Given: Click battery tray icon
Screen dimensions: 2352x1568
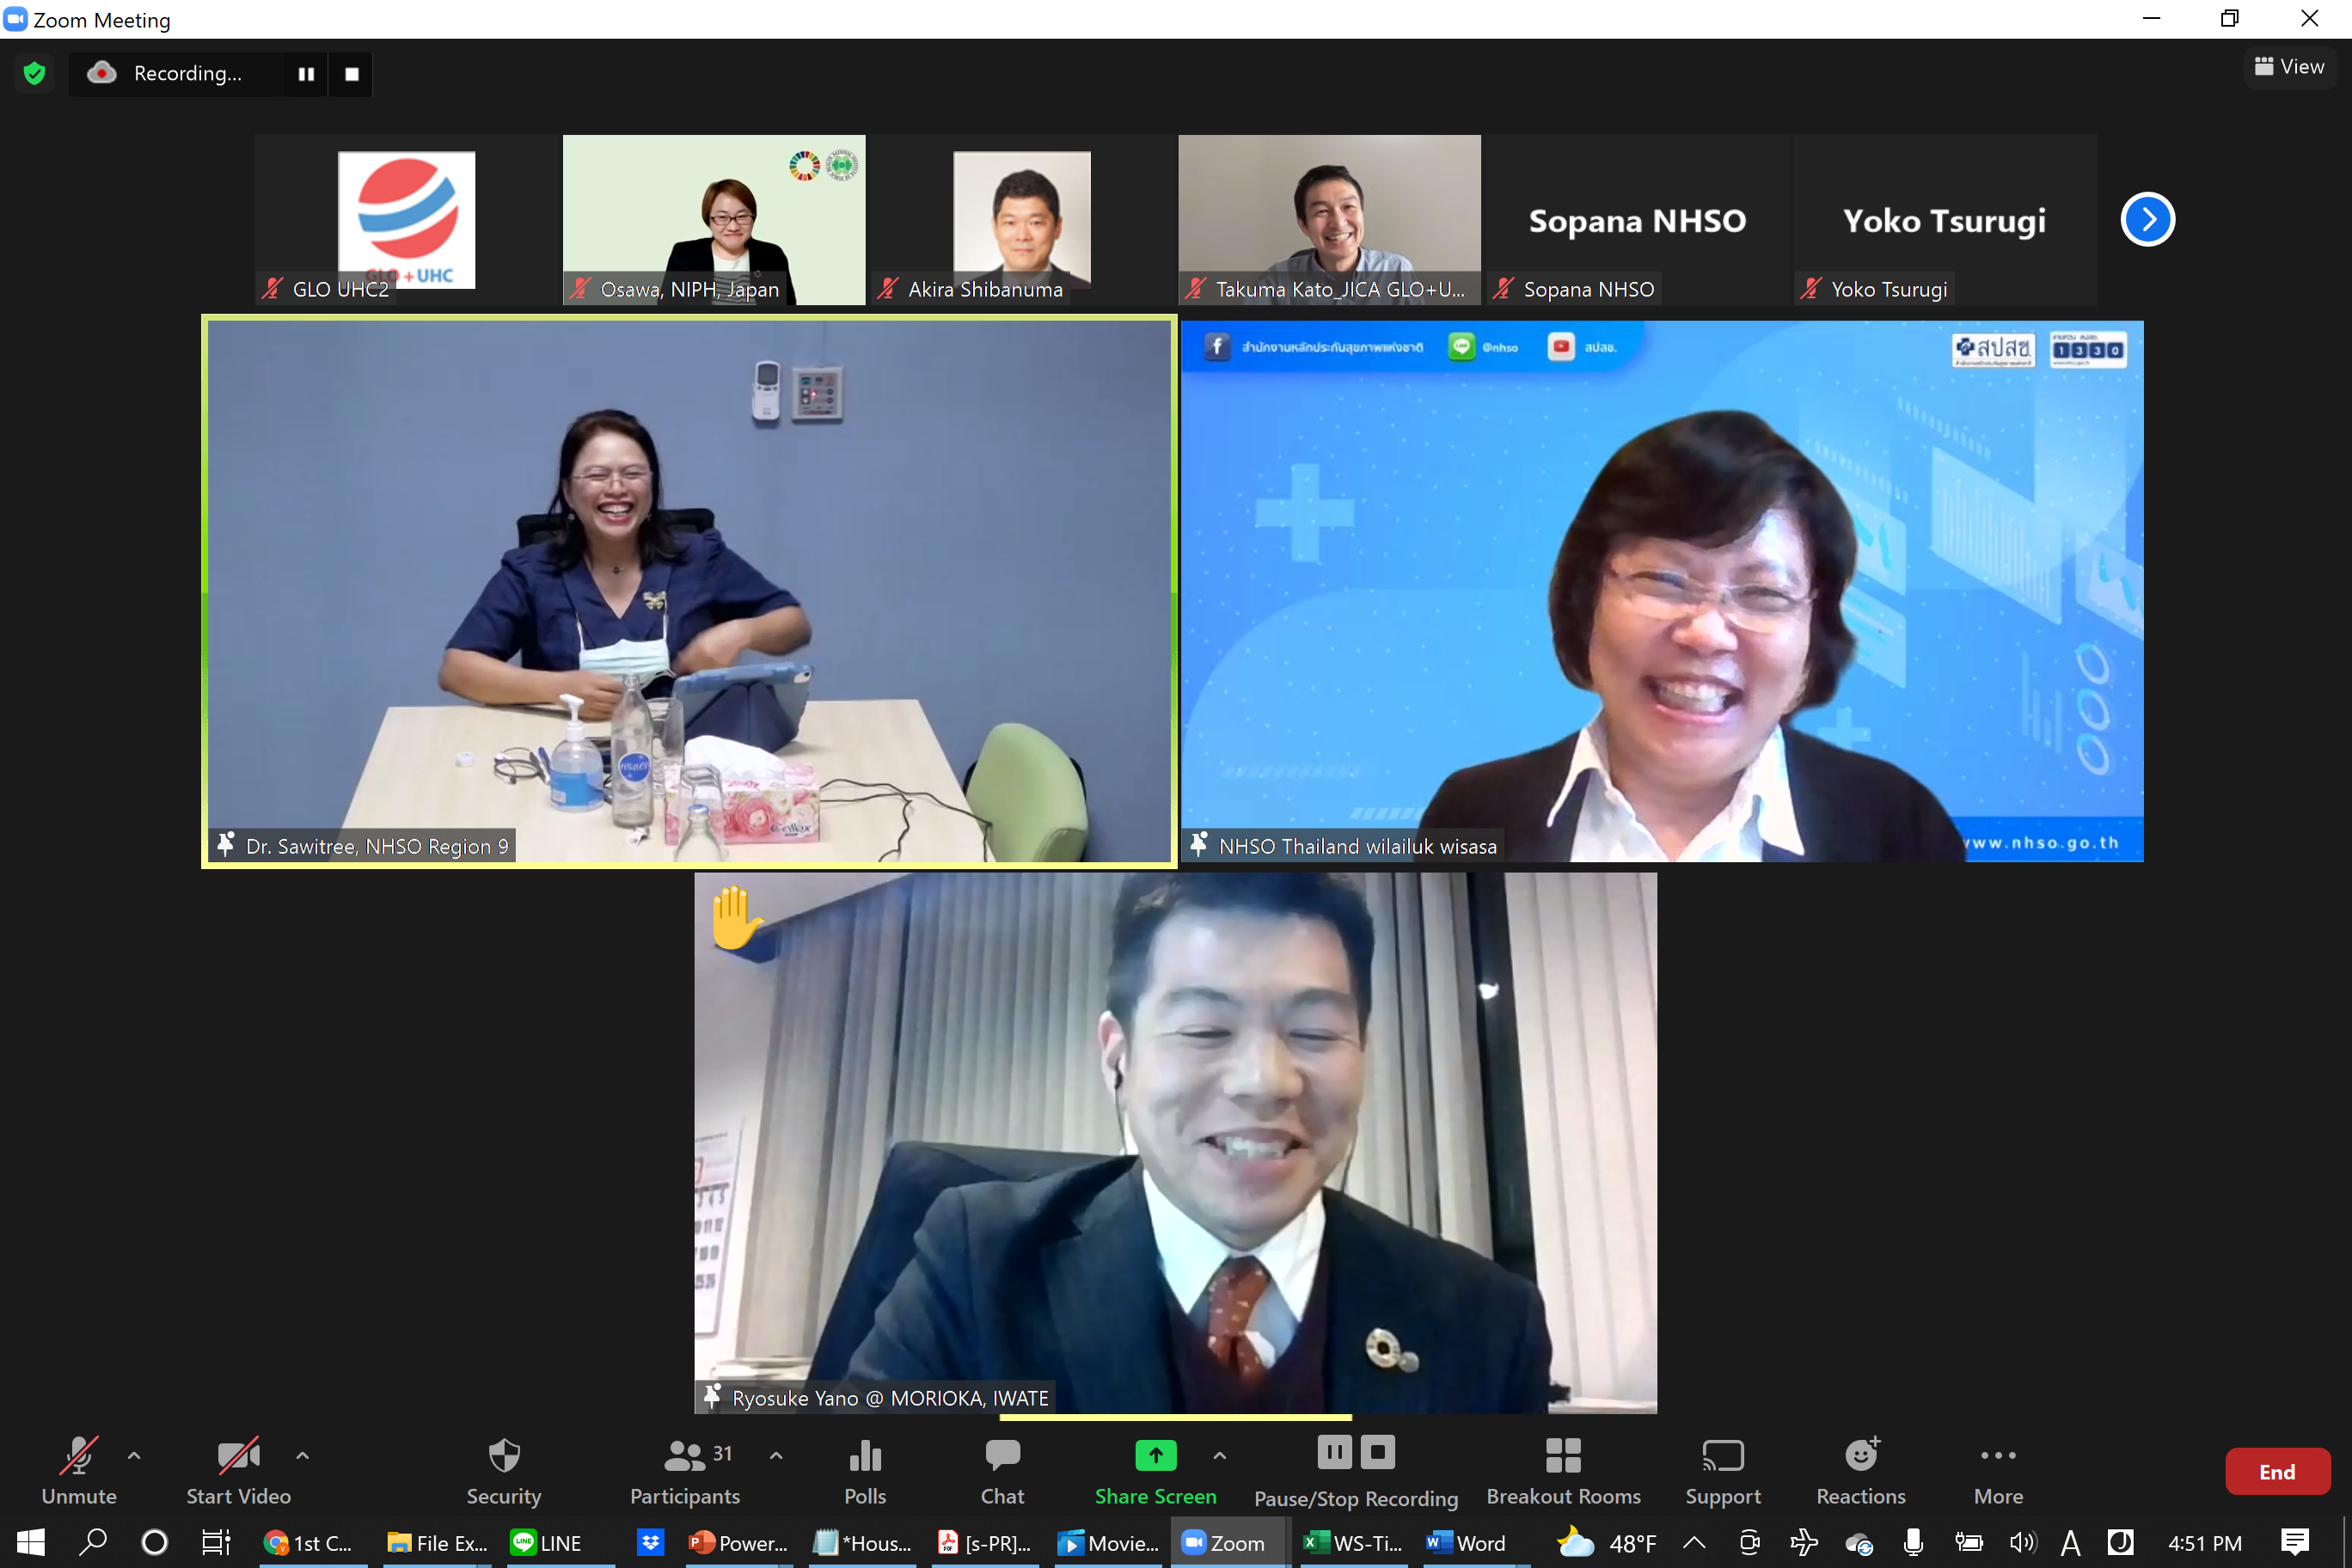Looking at the screenshot, I should 1970,1543.
